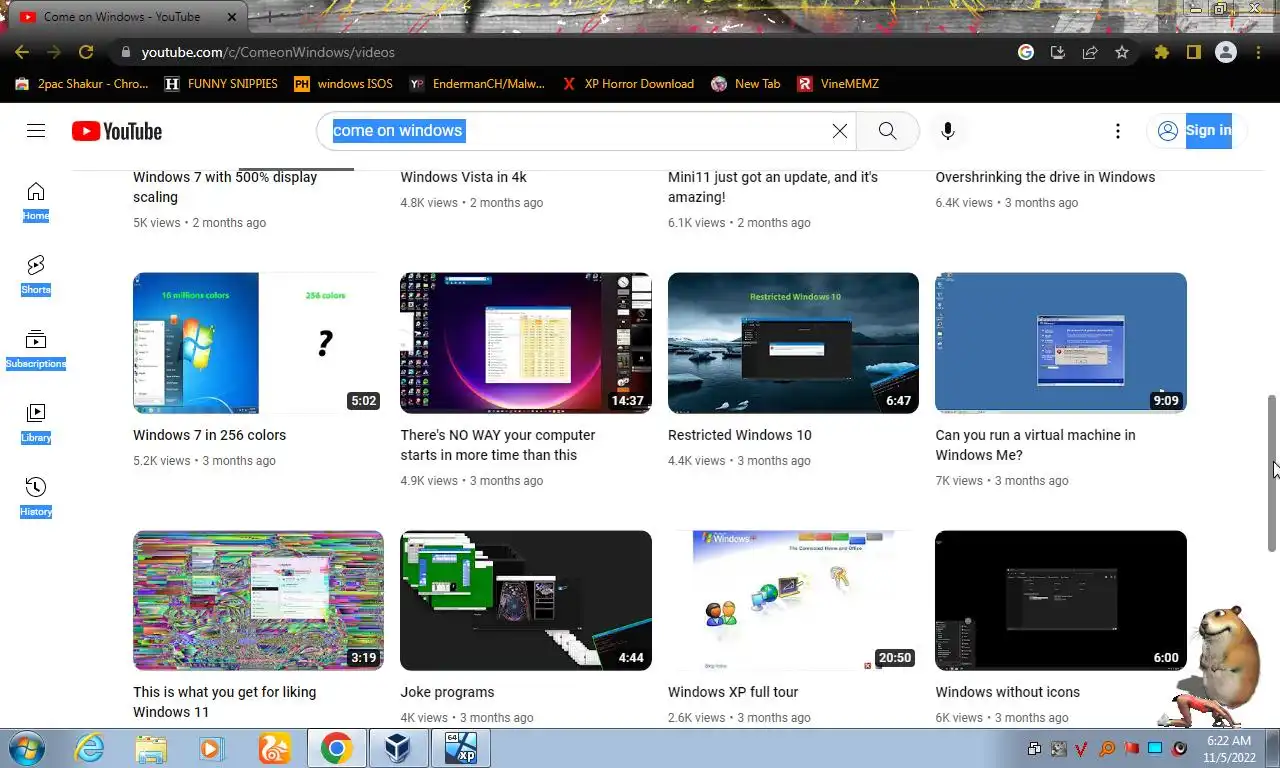Viewport: 1280px width, 768px height.
Task: Open the New Tab bookmark
Action: [x=745, y=84]
